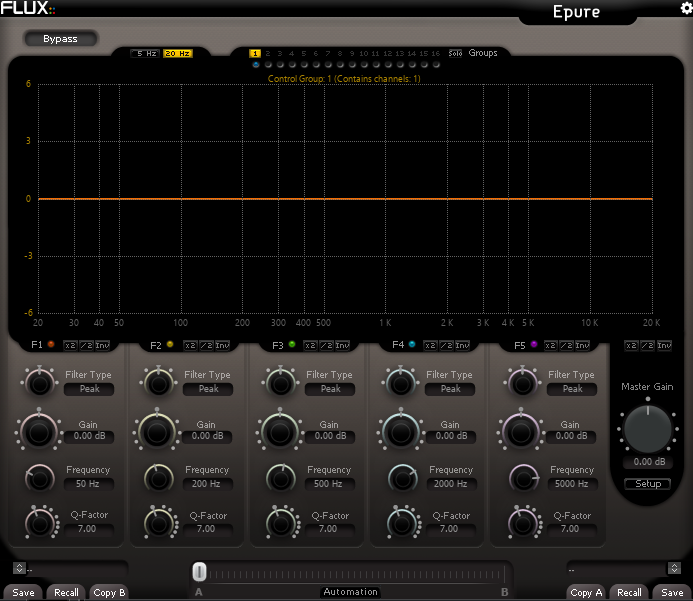Screen dimensions: 693x601
Task: Open the F5 Filter Type Peak selector
Action: point(572,389)
